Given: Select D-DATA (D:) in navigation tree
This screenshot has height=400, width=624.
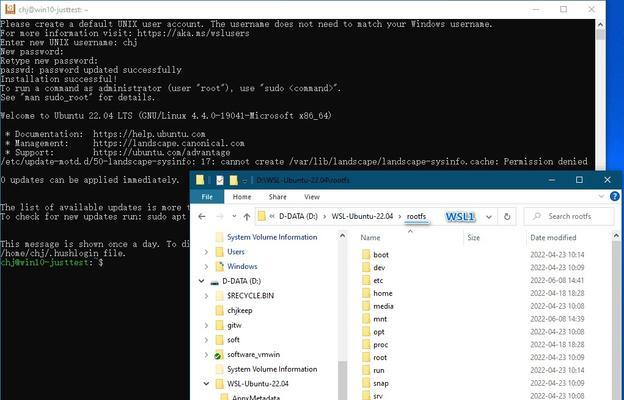Looking at the screenshot, I should tap(241, 281).
